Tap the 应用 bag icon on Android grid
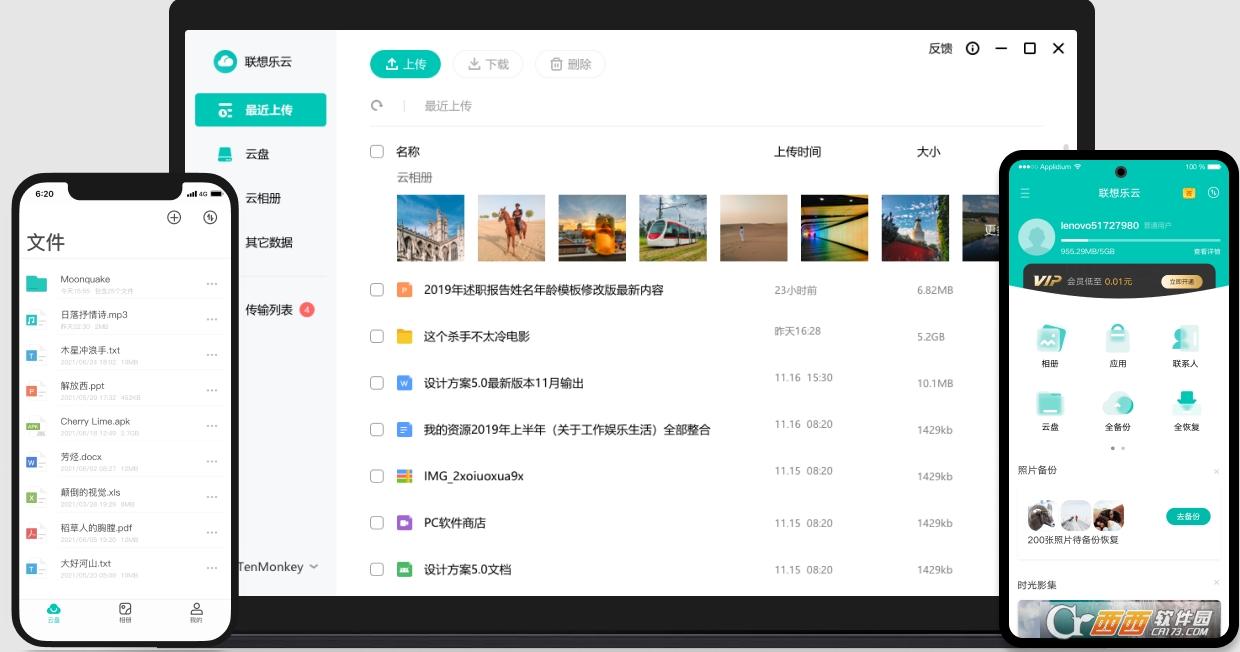This screenshot has width=1240, height=652. point(1118,338)
